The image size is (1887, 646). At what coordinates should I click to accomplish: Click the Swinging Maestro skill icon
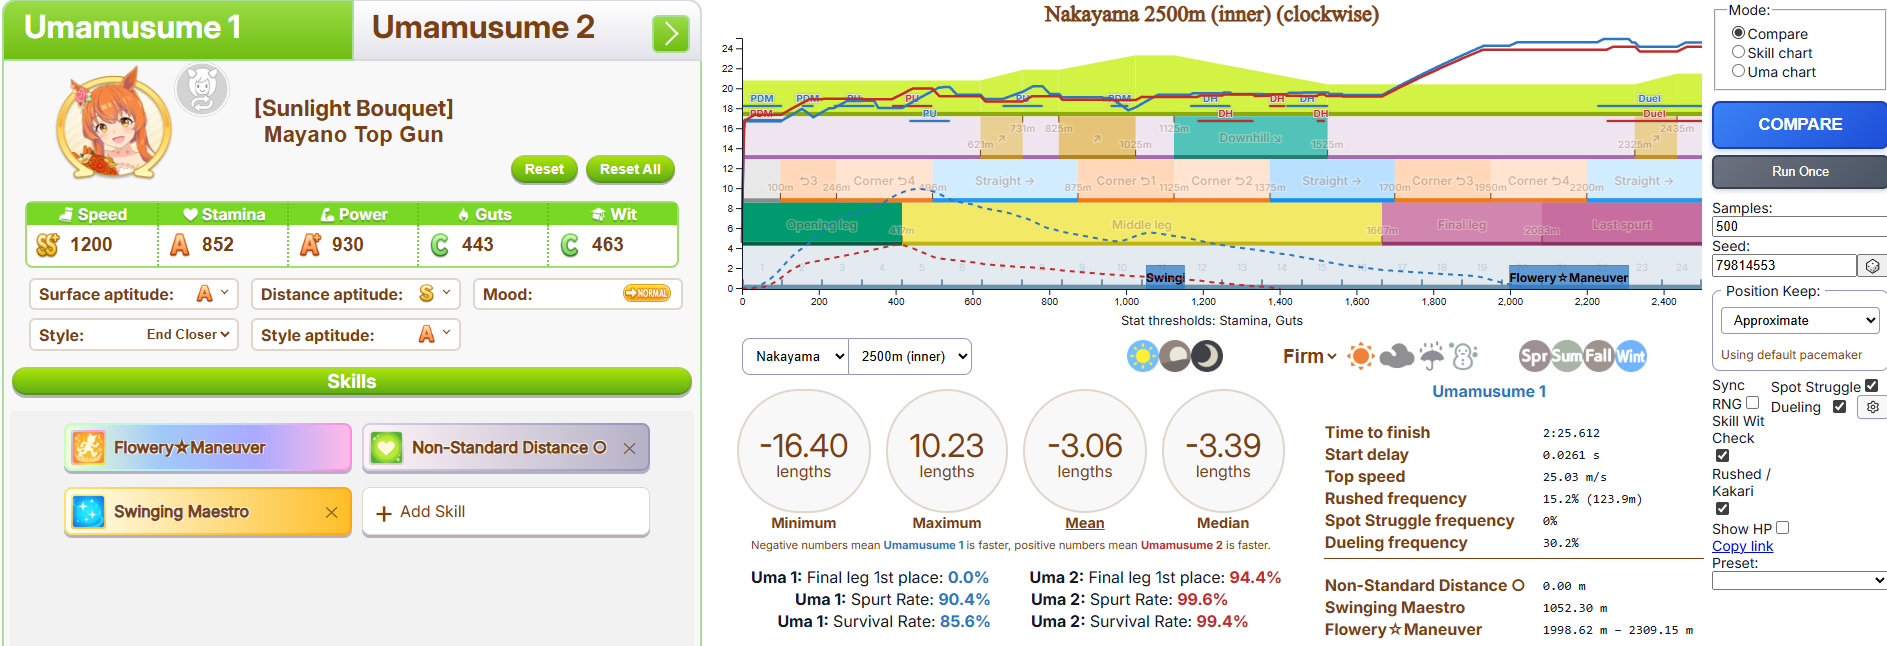[88, 511]
